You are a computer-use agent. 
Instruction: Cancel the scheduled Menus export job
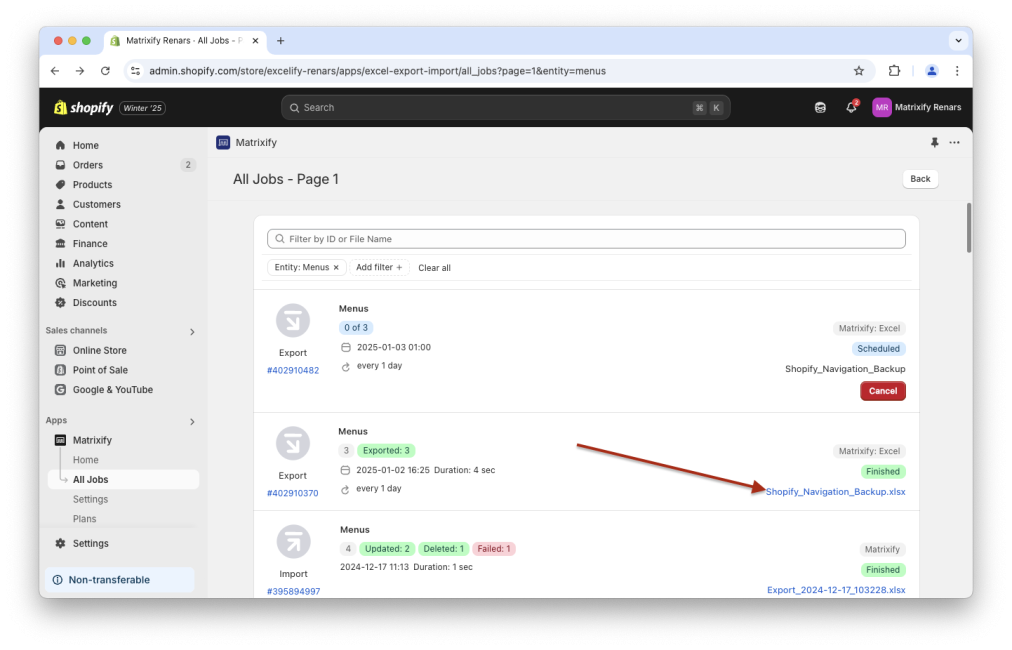point(882,391)
